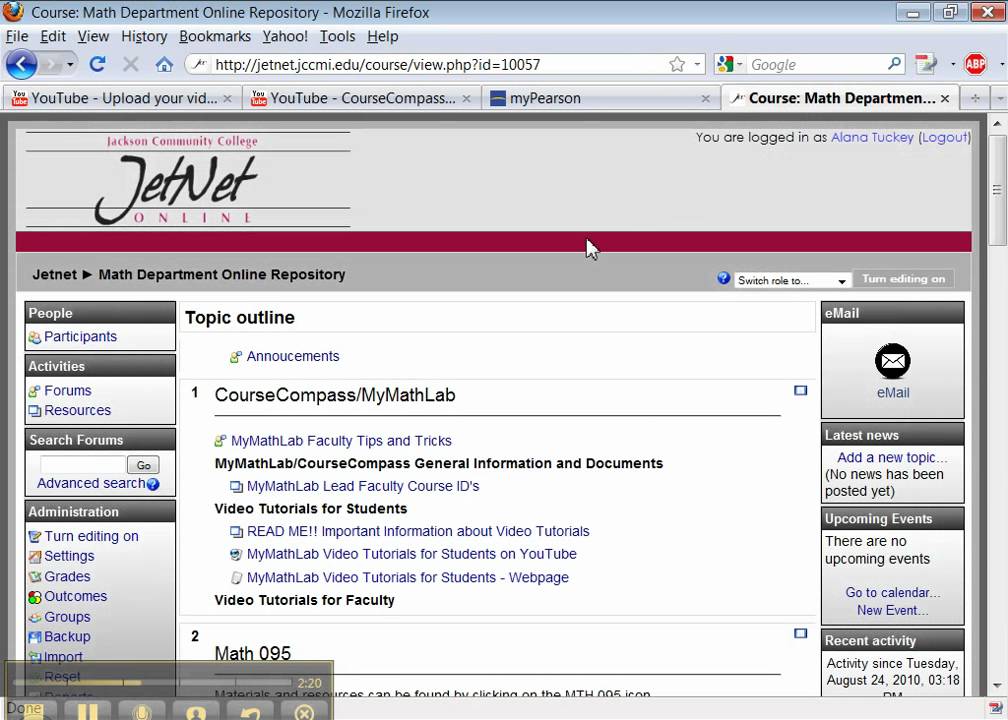
Task: Open the History menu
Action: click(144, 37)
